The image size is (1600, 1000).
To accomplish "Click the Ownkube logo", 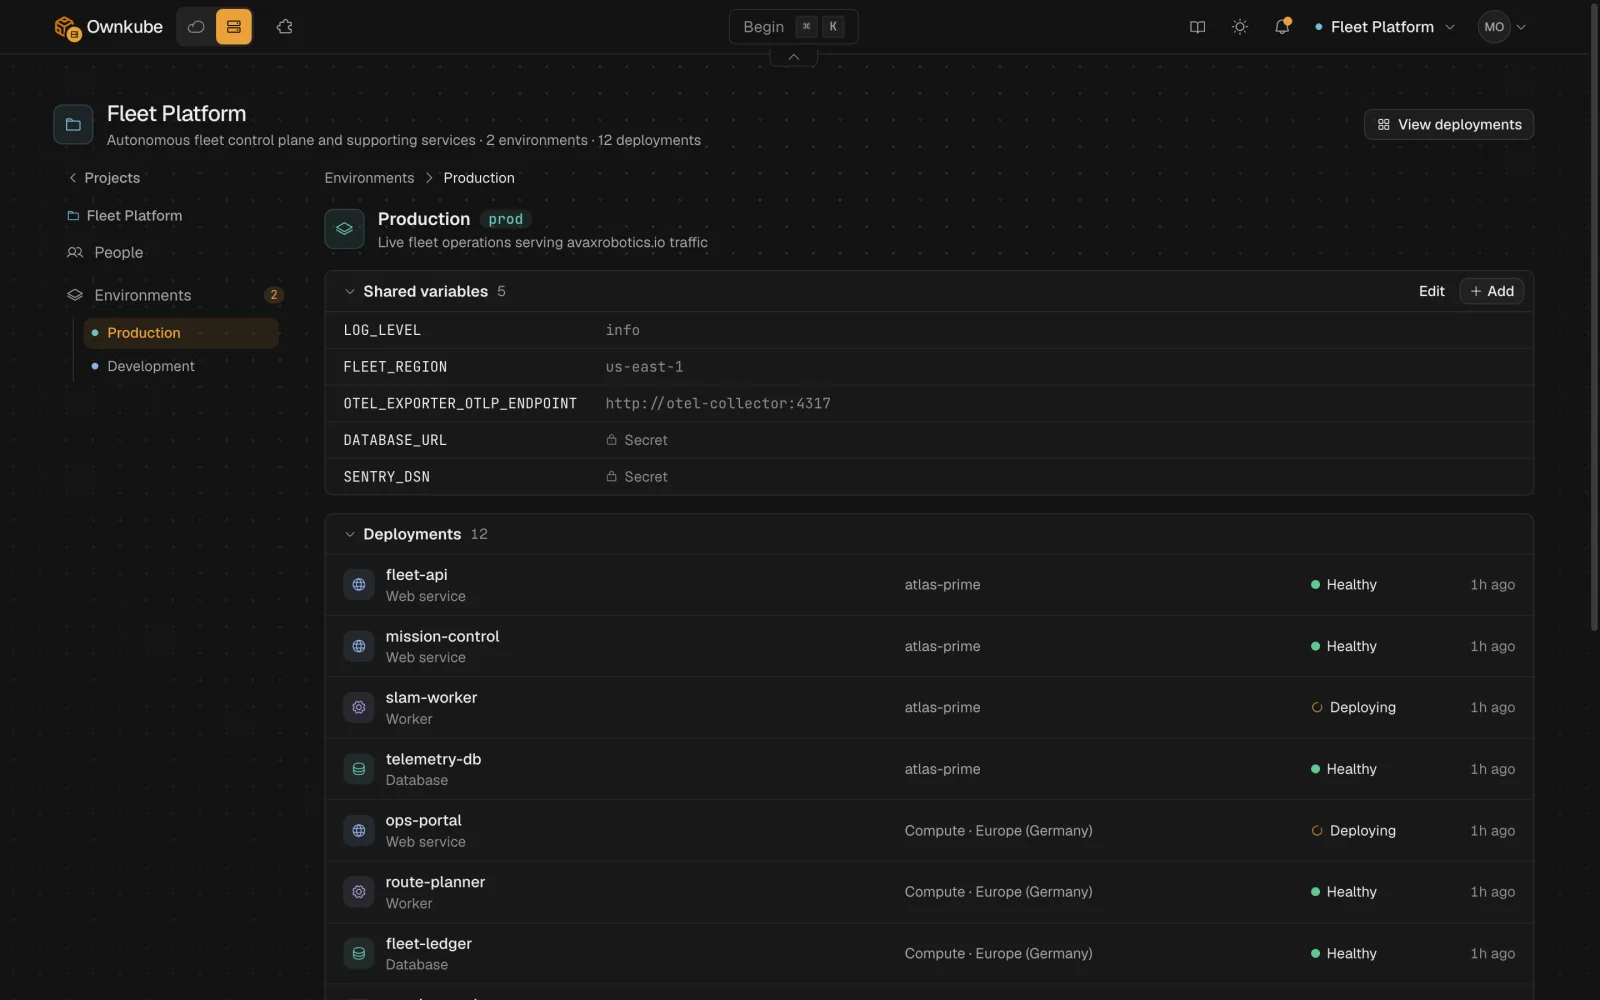I will tap(108, 27).
